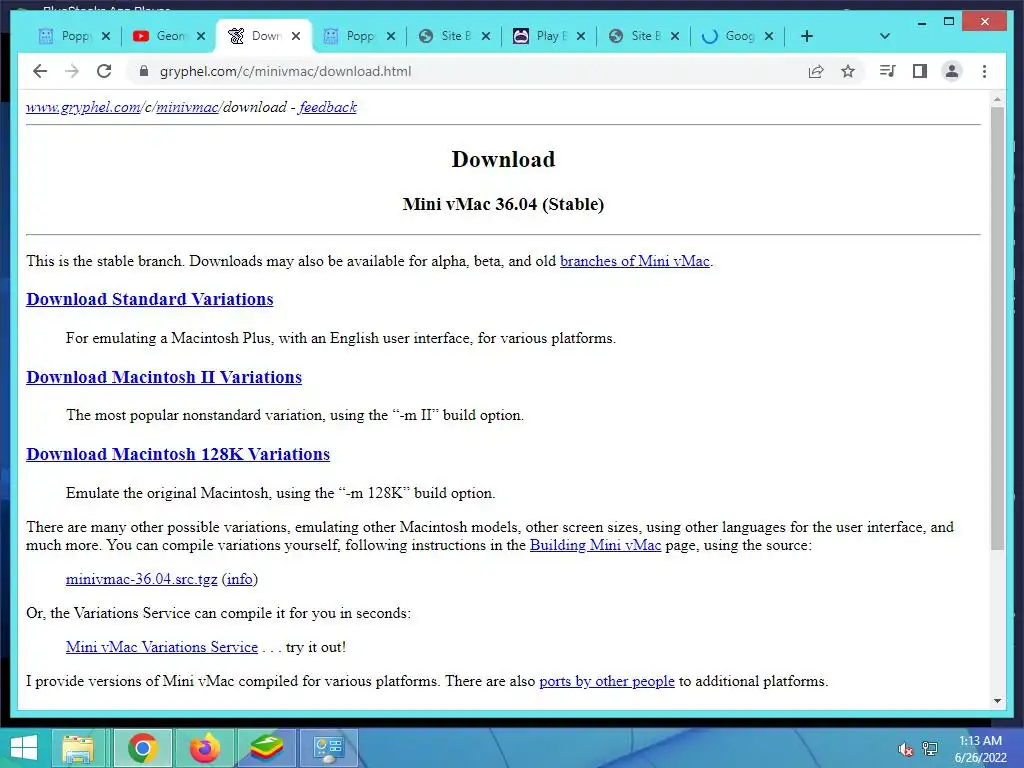Close the Play E tab

[x=581, y=36]
